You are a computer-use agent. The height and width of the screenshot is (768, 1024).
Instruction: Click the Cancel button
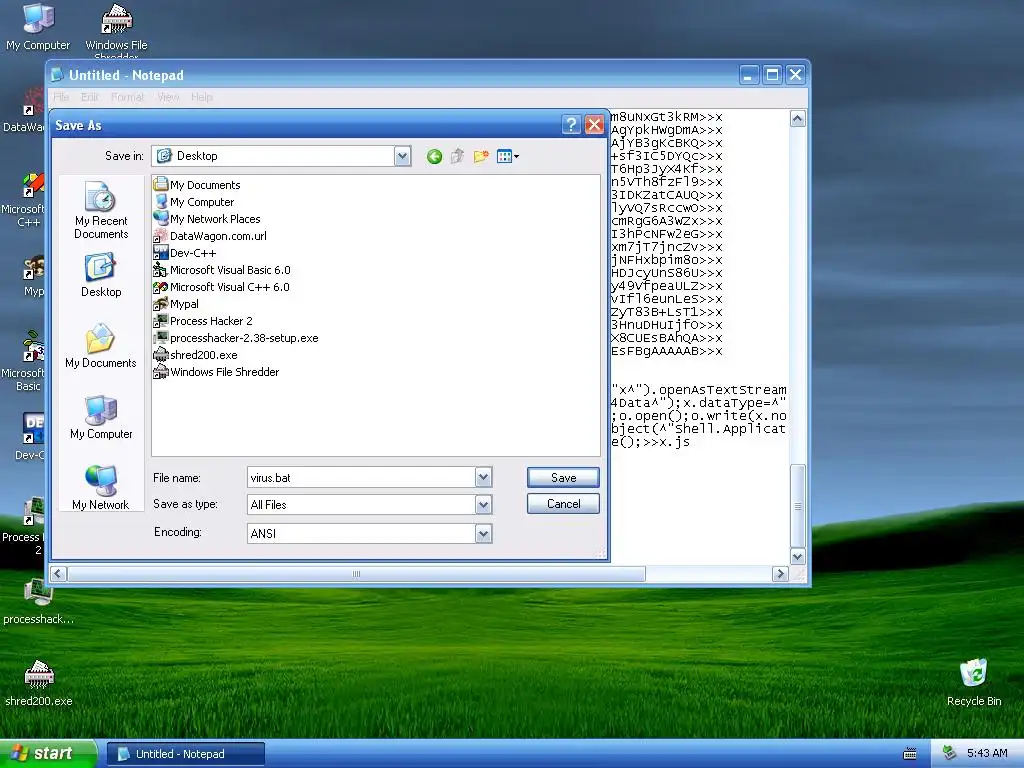click(x=563, y=504)
